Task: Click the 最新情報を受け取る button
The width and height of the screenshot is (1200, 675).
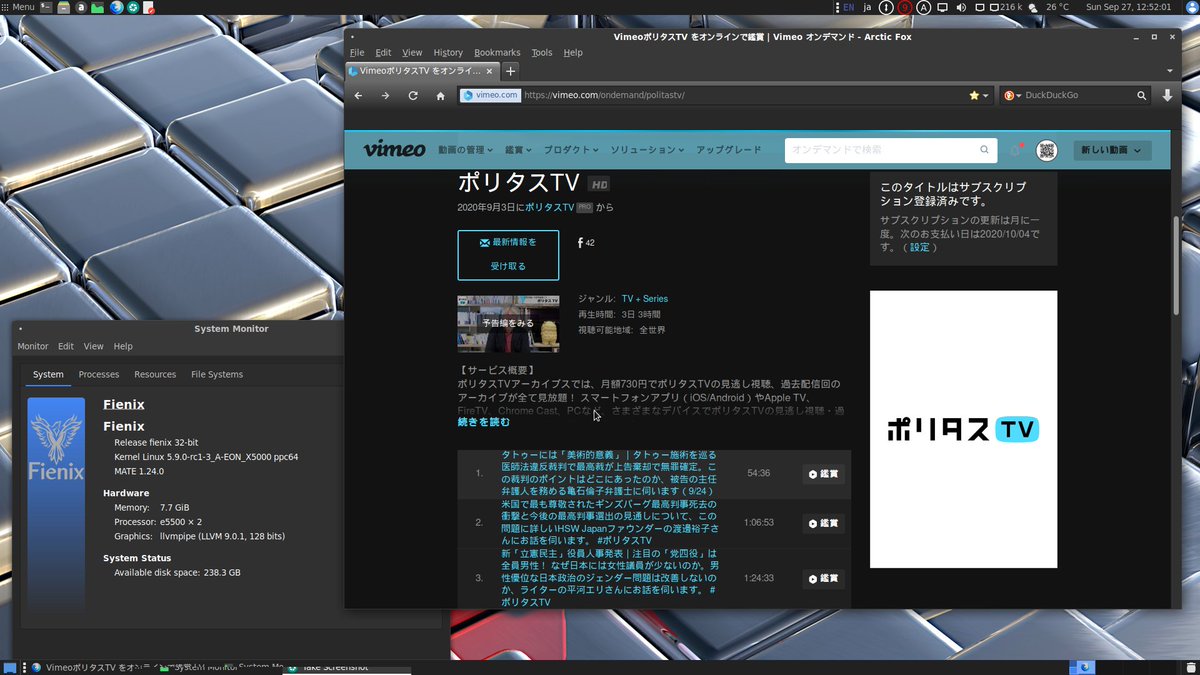Action: point(508,255)
